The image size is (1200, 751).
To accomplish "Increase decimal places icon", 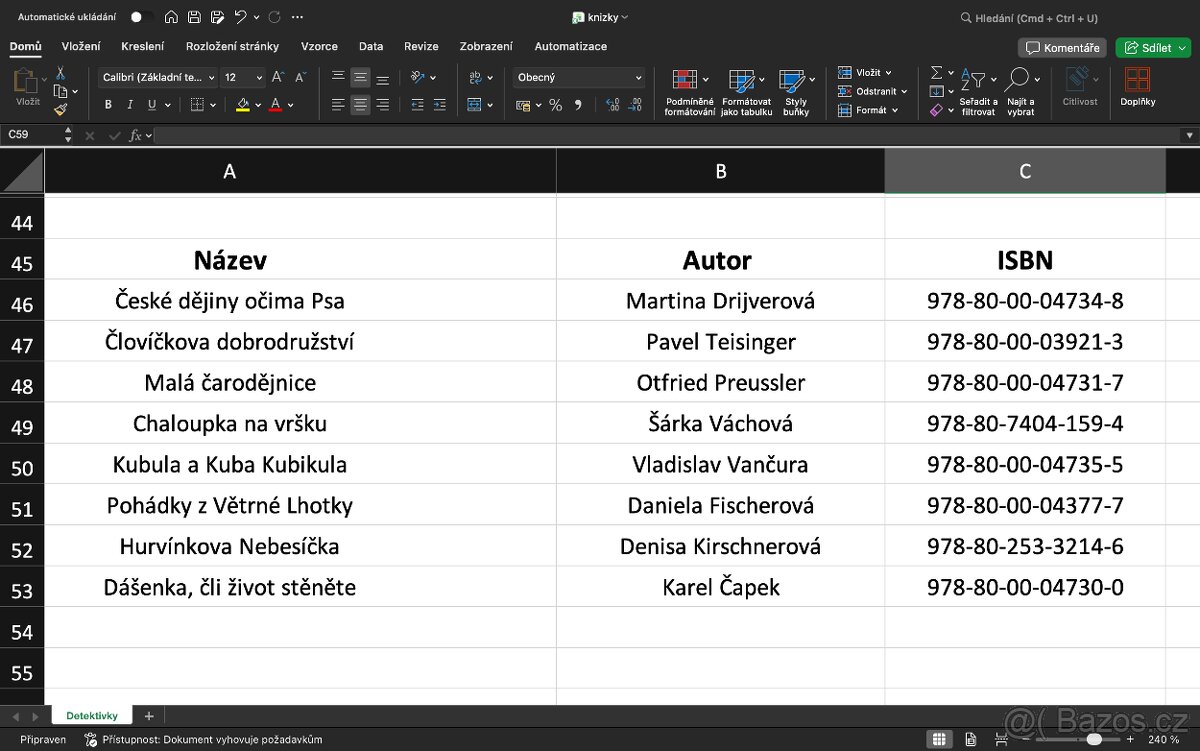I will click(x=611, y=103).
